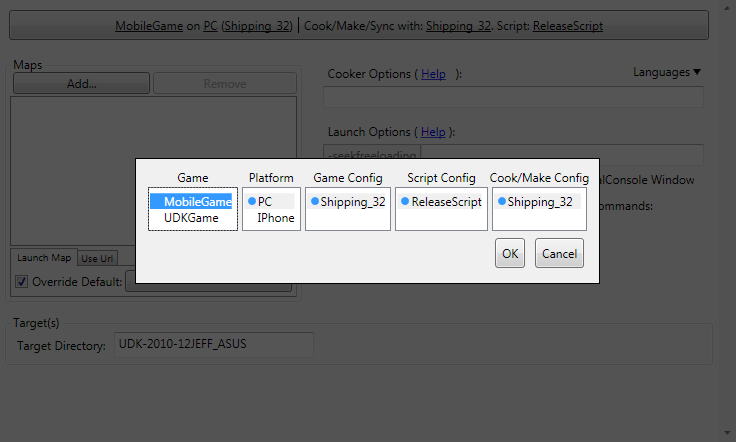
Task: Click the Add... maps button
Action: [x=82, y=84]
